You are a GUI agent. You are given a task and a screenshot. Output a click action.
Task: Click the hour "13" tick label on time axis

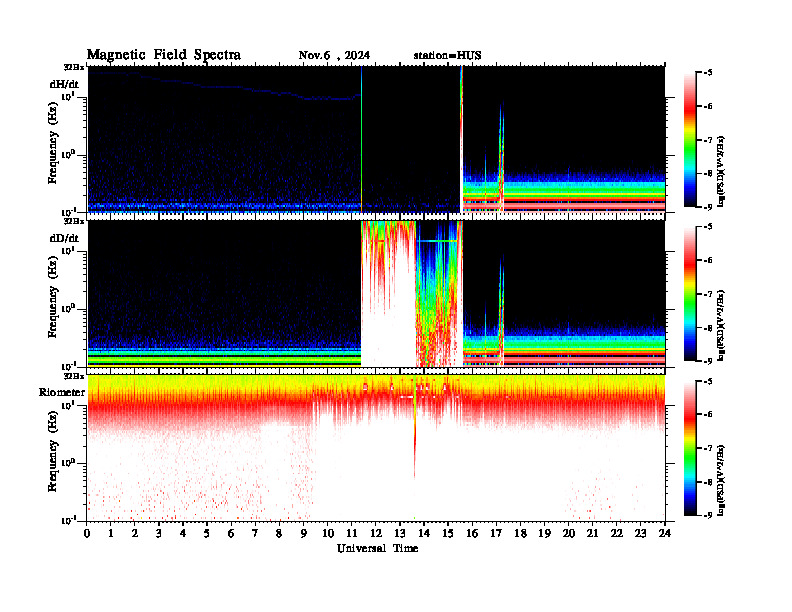point(400,534)
